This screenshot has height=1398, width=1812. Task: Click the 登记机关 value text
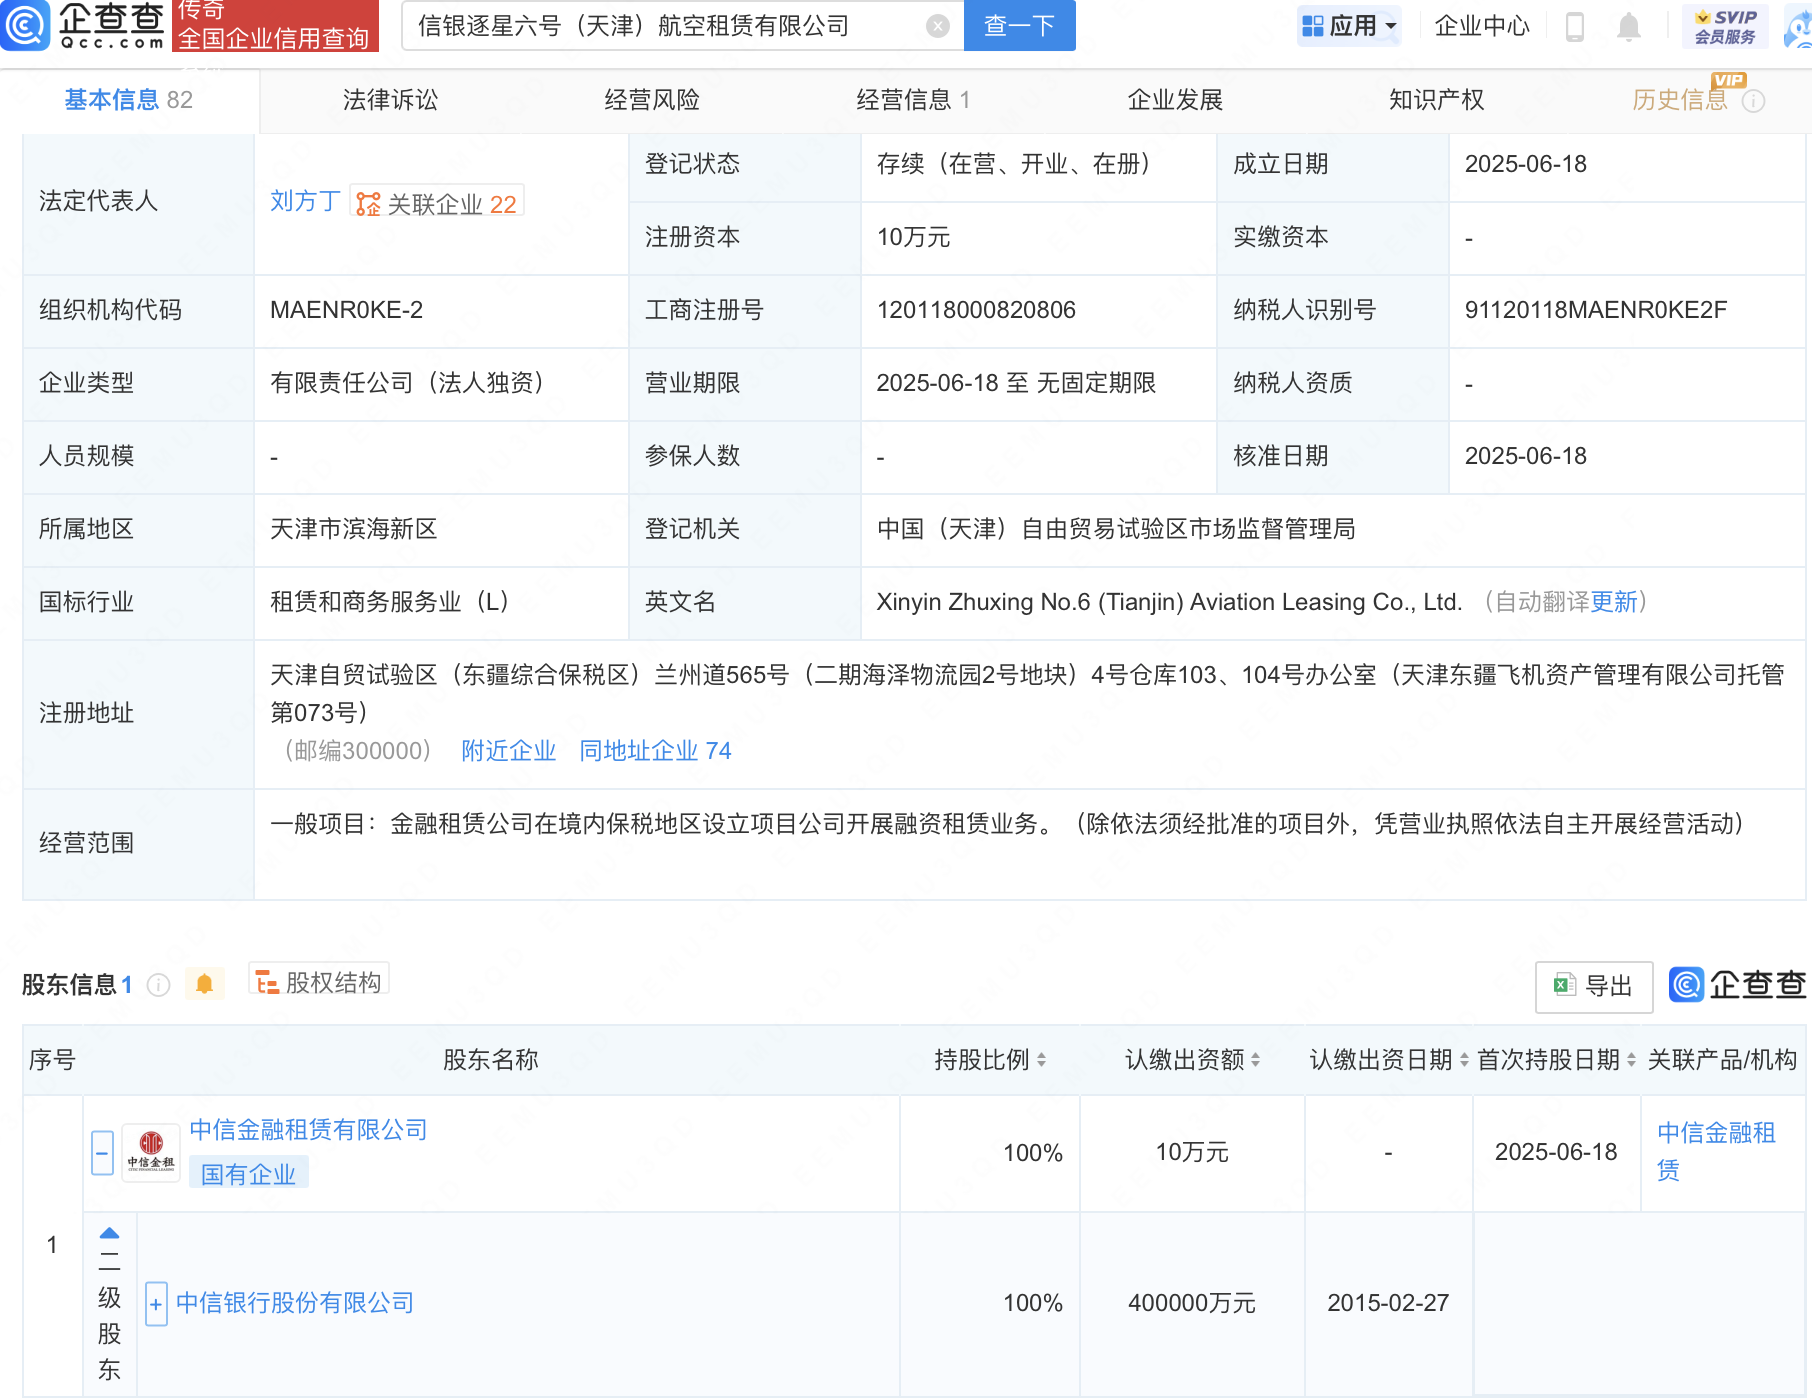(1116, 529)
